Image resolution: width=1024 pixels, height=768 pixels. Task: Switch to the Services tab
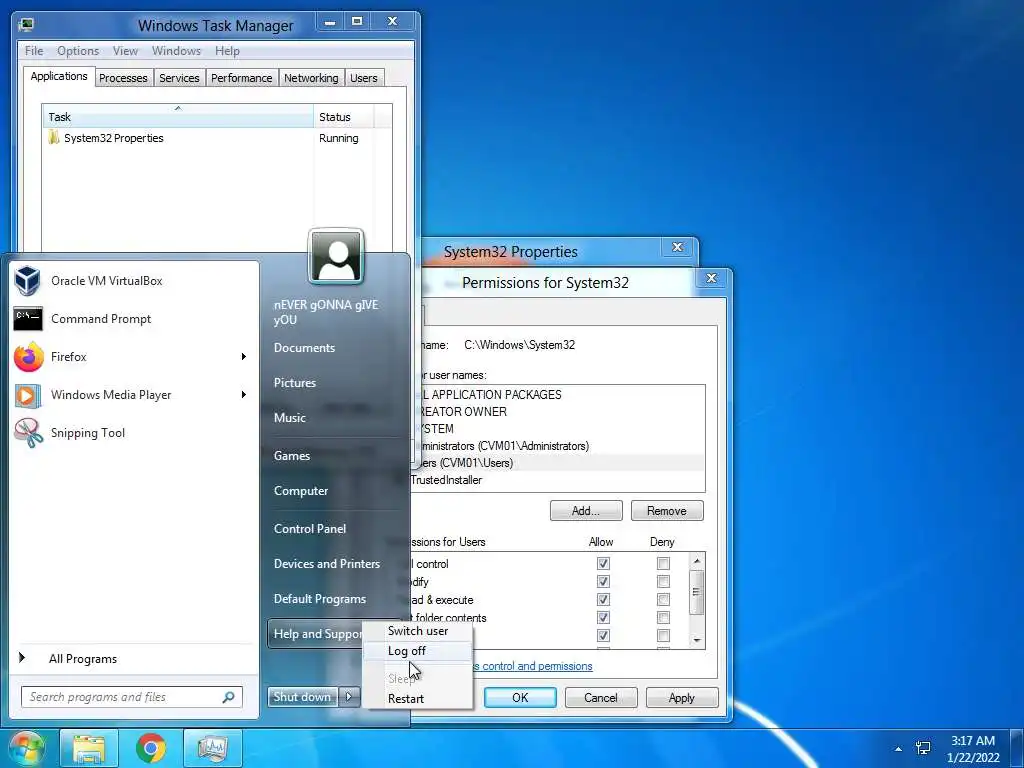[180, 78]
